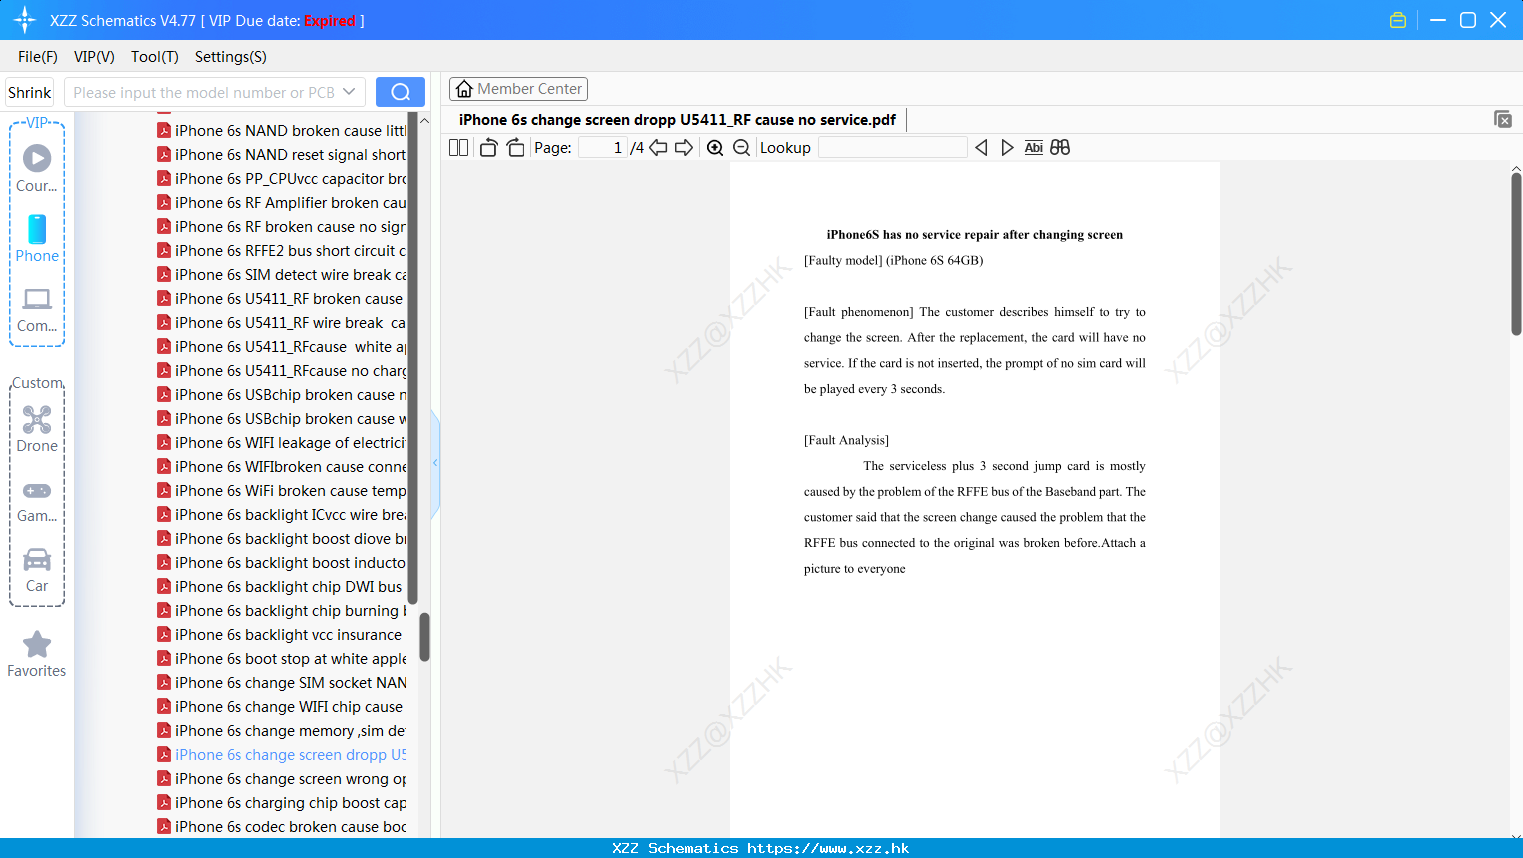Open iPhone 6s WiFi broken cause temp file
Image resolution: width=1523 pixels, height=858 pixels.
pyautogui.click(x=282, y=491)
